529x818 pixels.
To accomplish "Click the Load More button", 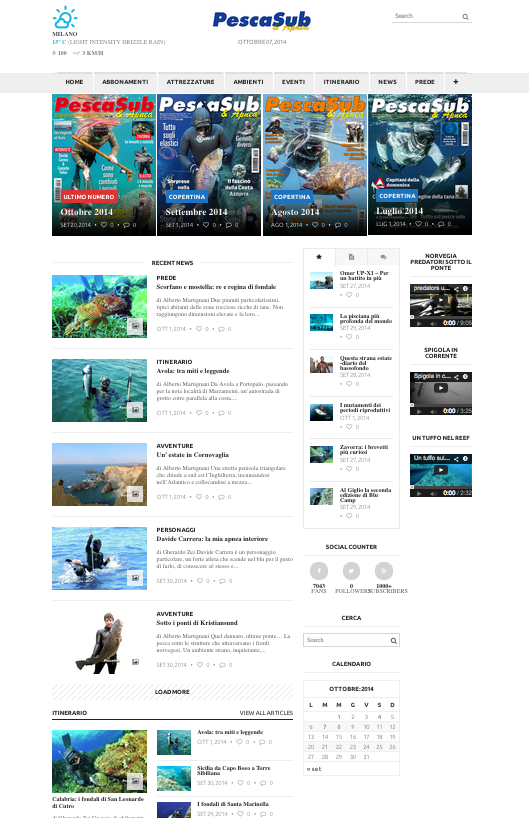I will tap(172, 692).
